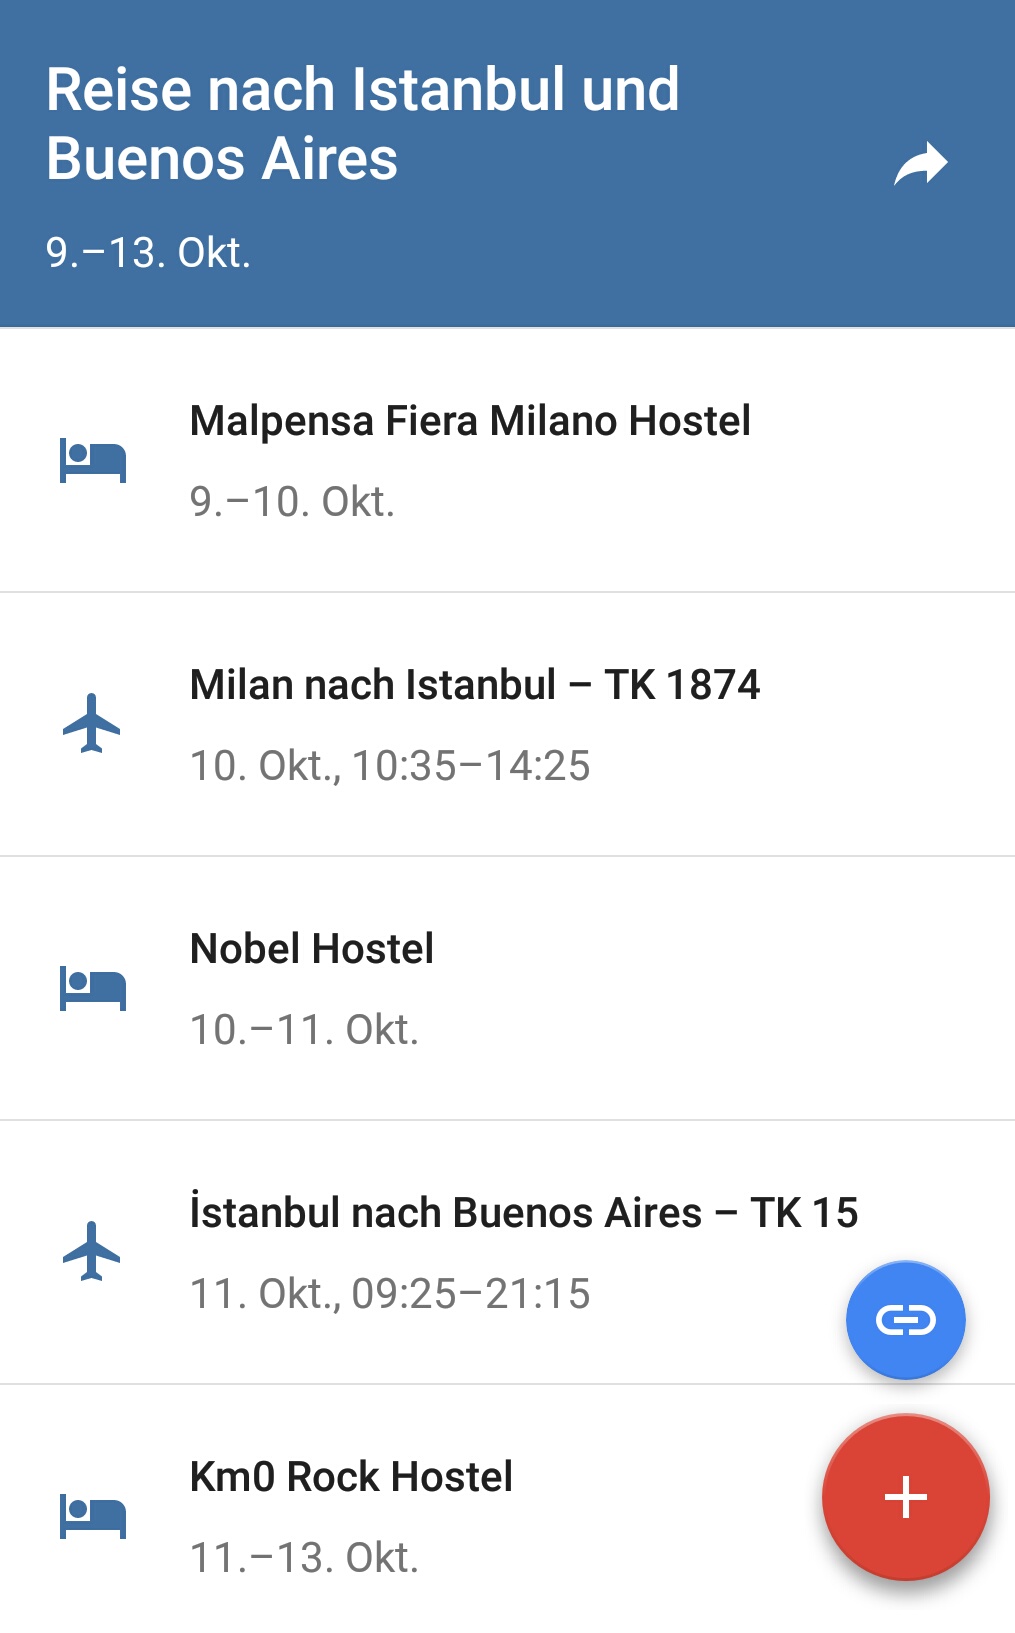This screenshot has width=1015, height=1633.
Task: Tap bed icon for Malpensa Fiera Milano Hostel
Action: [92, 460]
